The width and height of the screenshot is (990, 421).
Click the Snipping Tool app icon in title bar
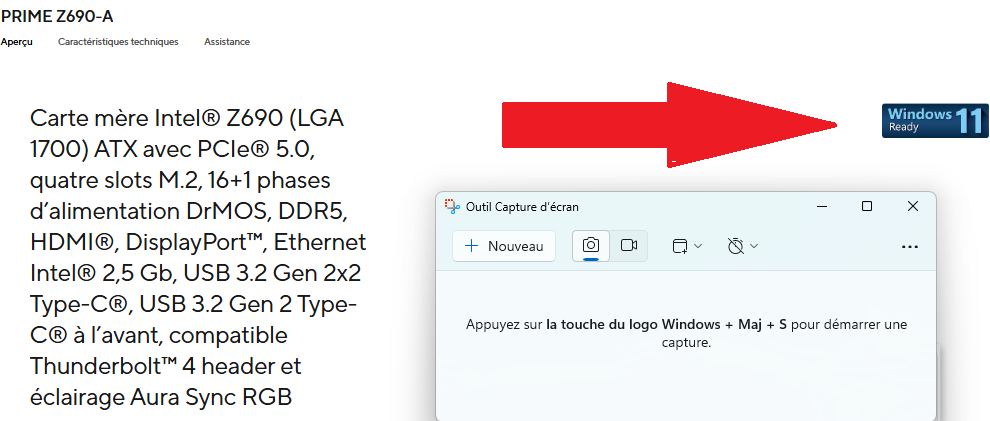pyautogui.click(x=452, y=206)
